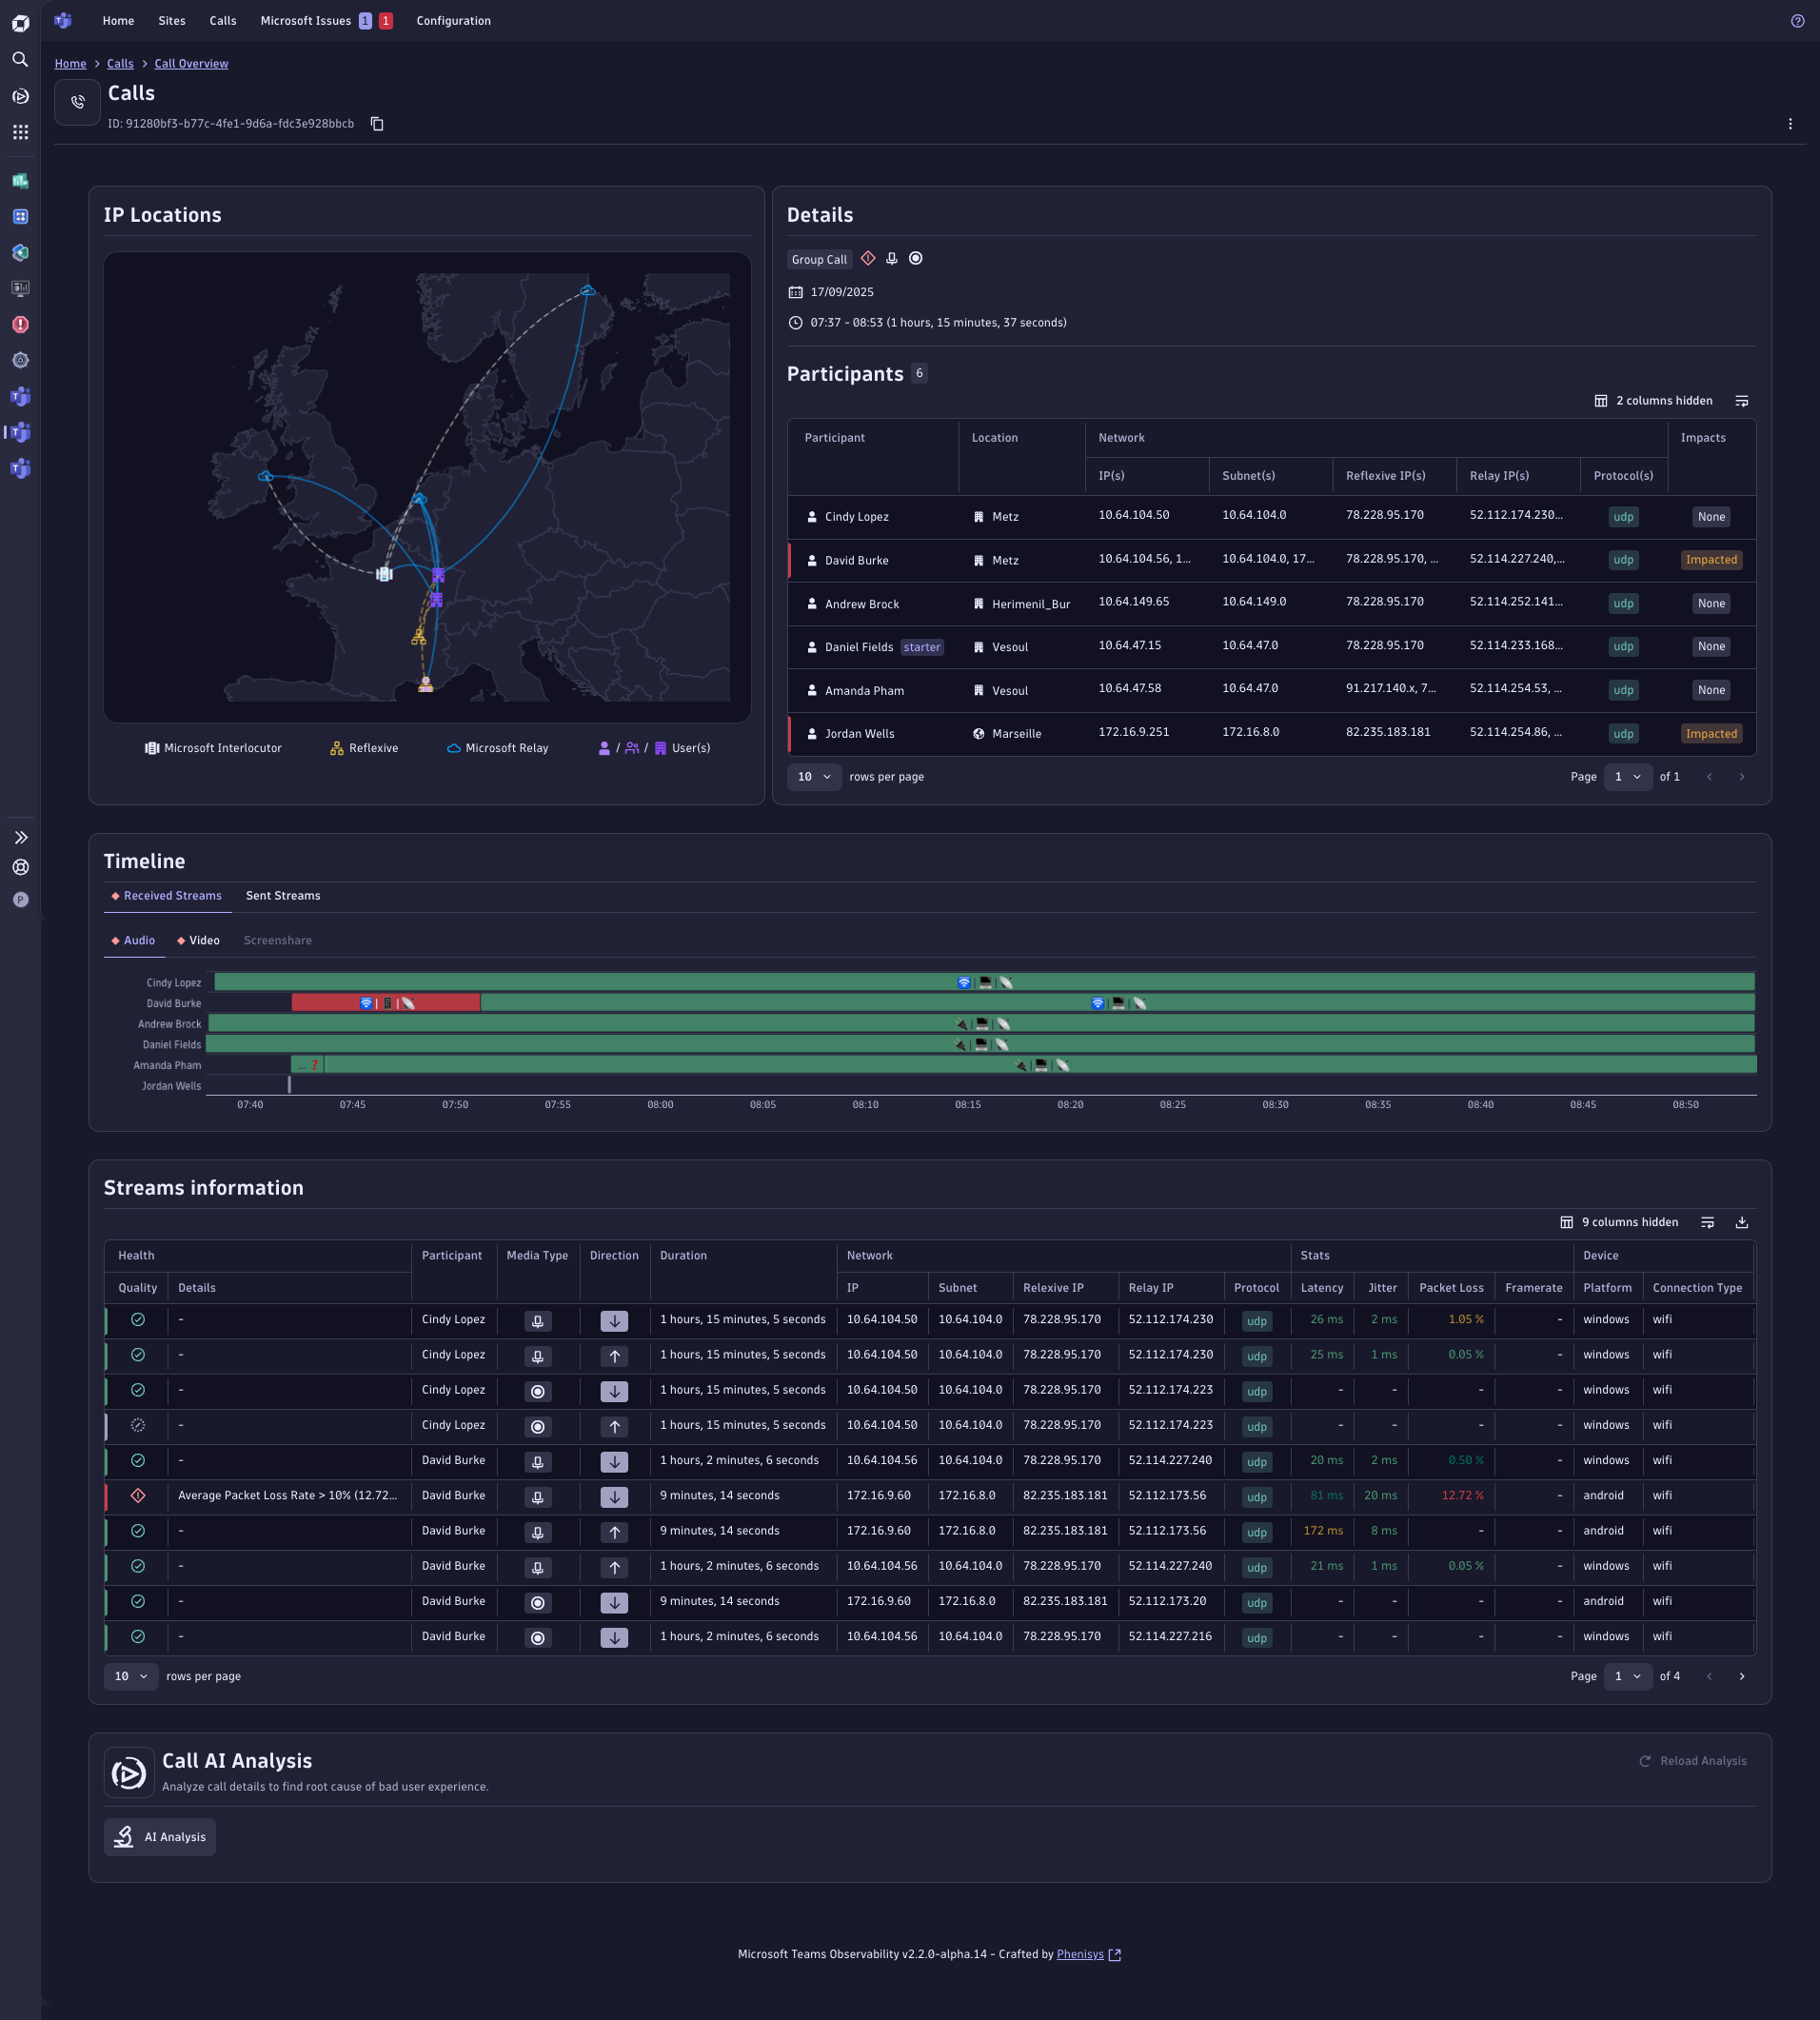
Task: Open the app launcher grid icon
Action: click(20, 131)
